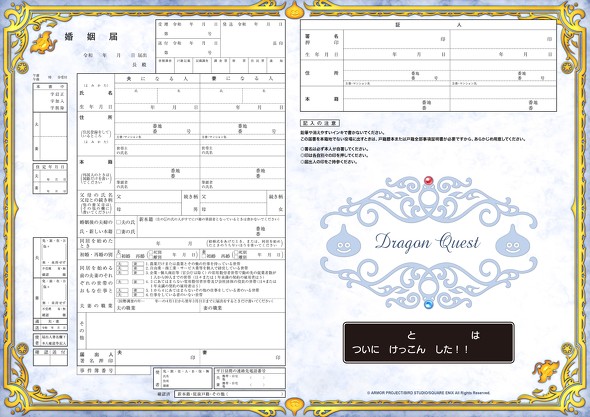Click the wife's given name (名) field
The height and width of the screenshot is (417, 590).
264,96
